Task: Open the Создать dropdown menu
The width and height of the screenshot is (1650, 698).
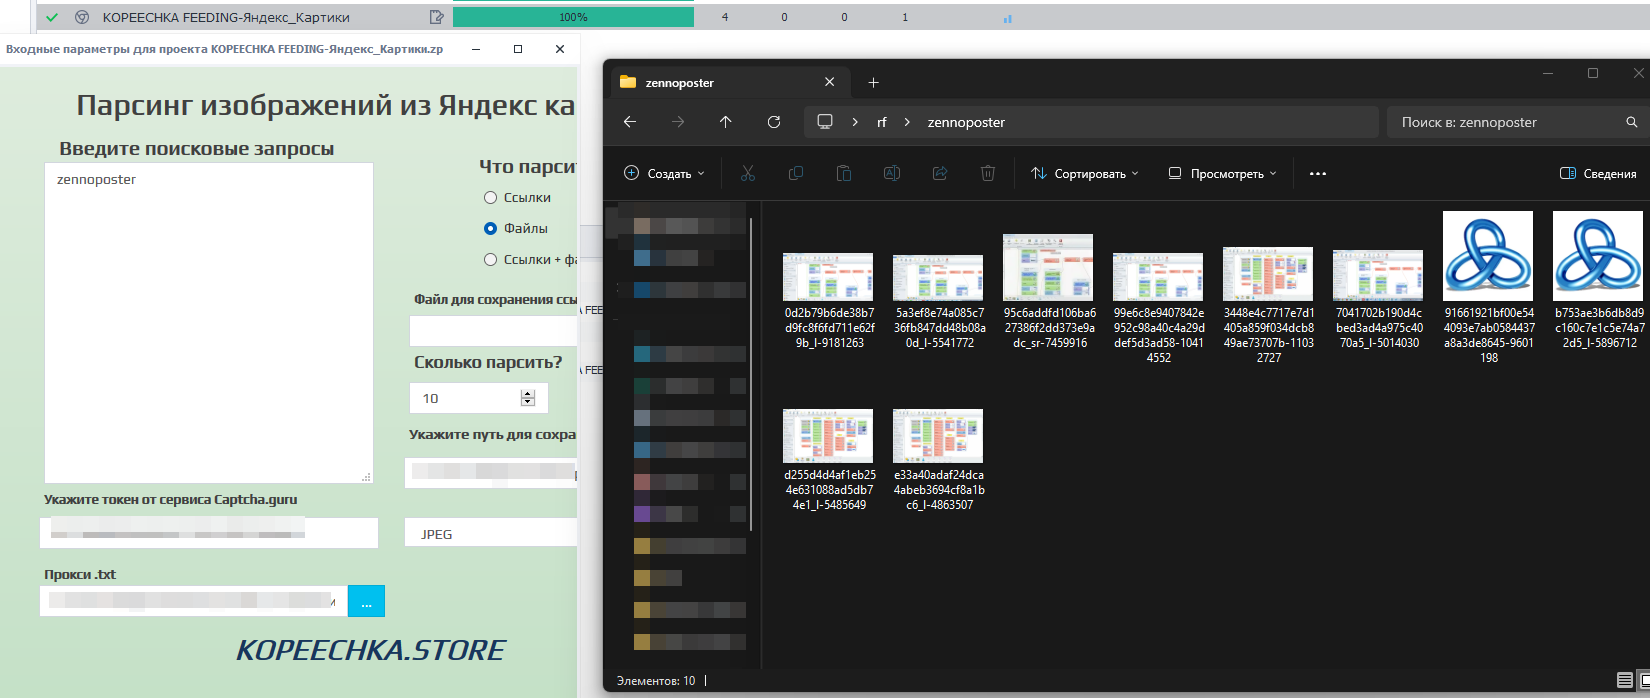Action: [x=664, y=173]
